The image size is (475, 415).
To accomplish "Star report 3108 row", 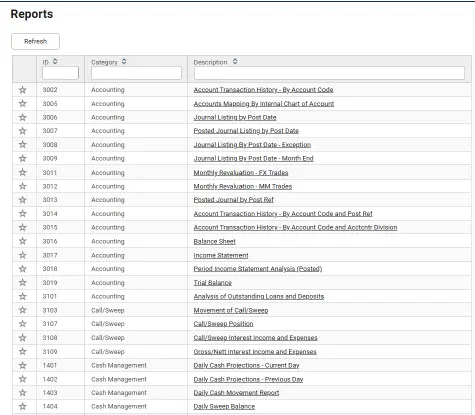I will [23, 338].
